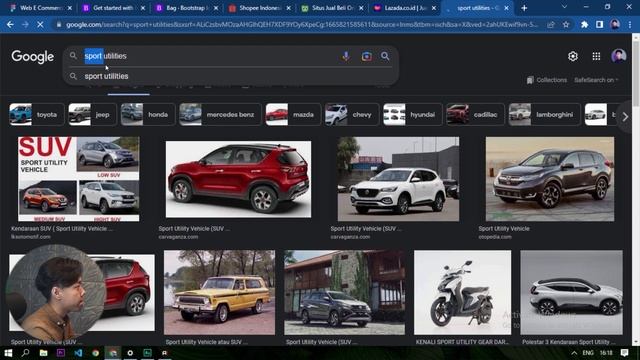The width and height of the screenshot is (640, 360).
Task: Show hidden system tray icons
Action: (574, 353)
